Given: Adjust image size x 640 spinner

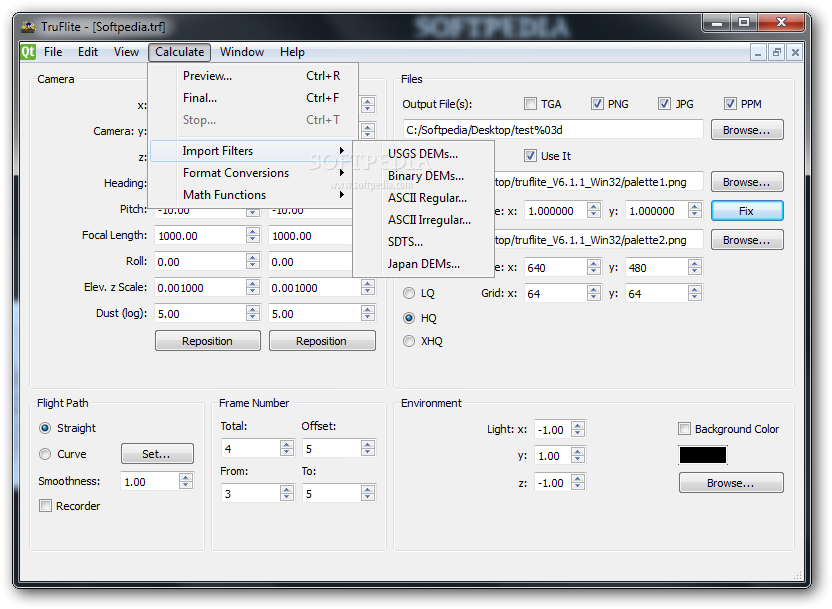Looking at the screenshot, I should [594, 267].
